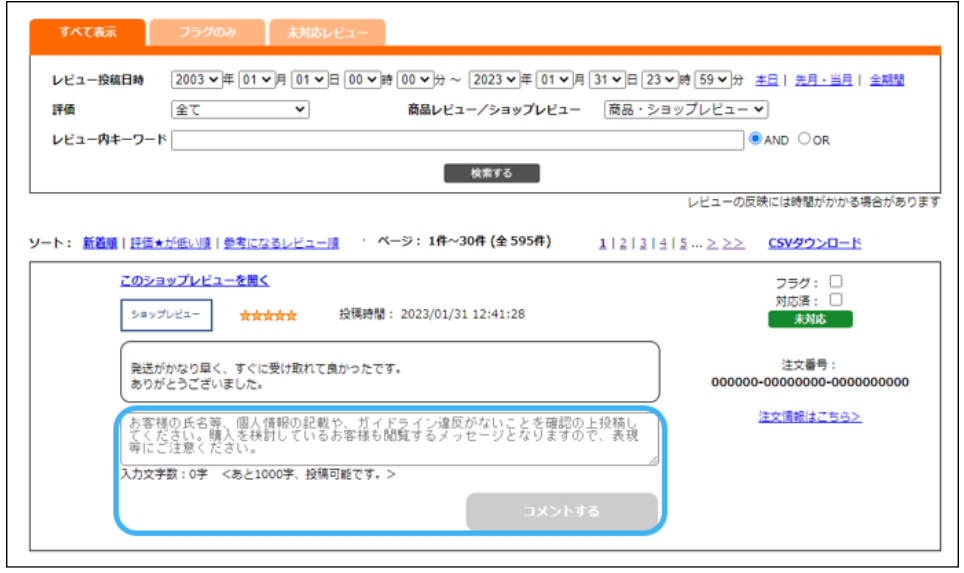Open the end day dropdown showing 31

coord(607,80)
